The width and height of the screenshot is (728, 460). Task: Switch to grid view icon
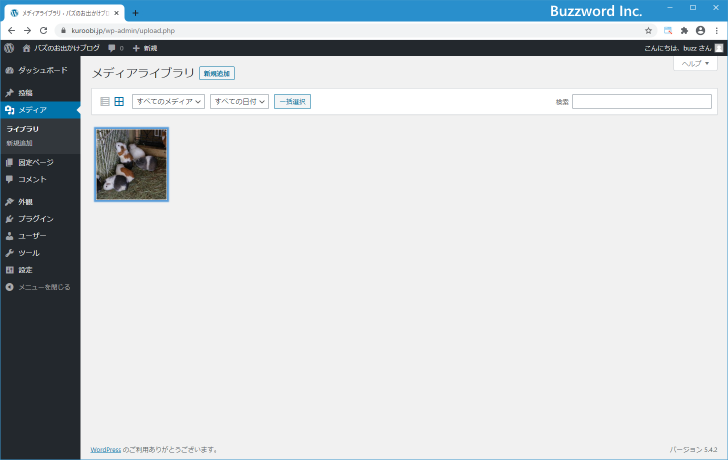pyautogui.click(x=119, y=101)
